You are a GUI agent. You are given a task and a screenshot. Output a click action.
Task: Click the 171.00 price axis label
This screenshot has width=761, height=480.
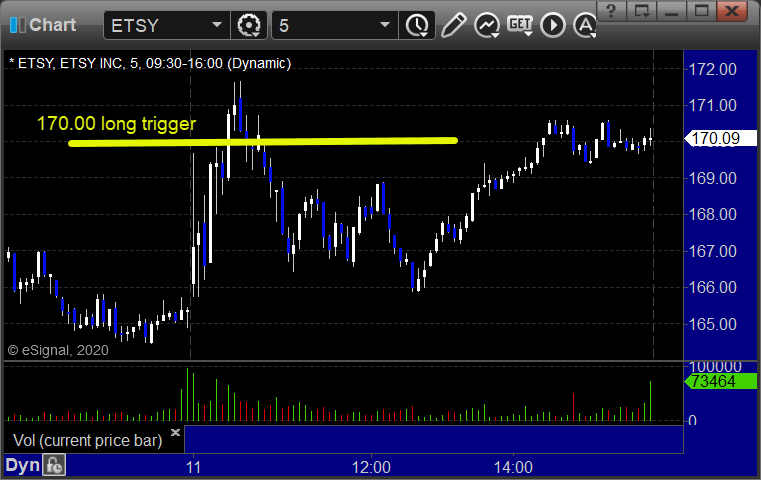[712, 105]
